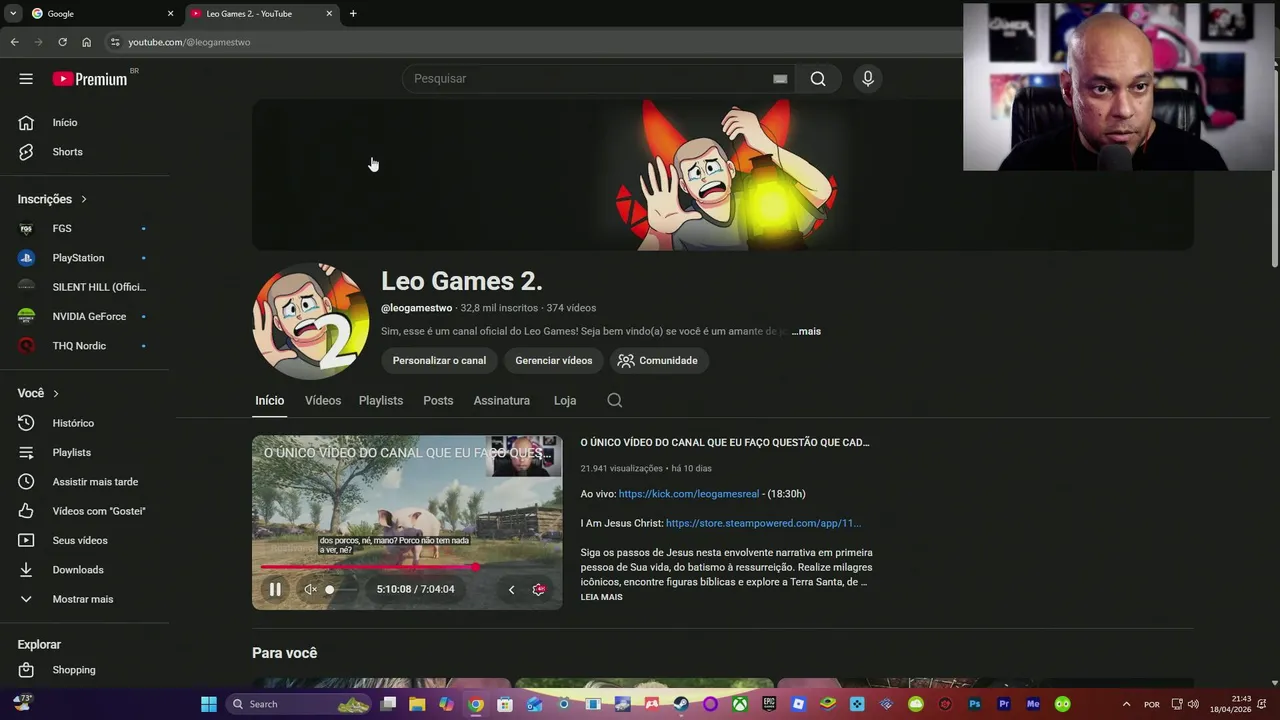This screenshot has width=1280, height=720.
Task: Unmute the featured video player
Action: 310,589
